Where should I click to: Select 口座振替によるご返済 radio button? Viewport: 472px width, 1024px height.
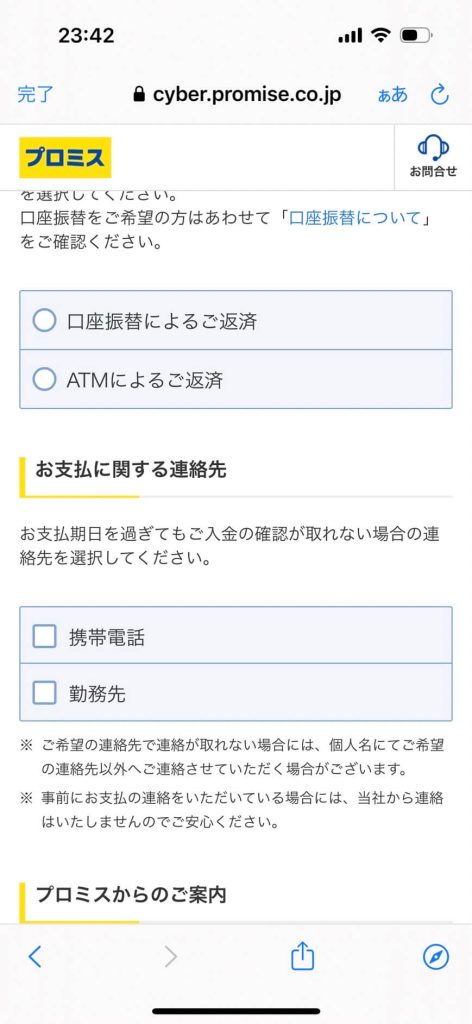coord(44,321)
